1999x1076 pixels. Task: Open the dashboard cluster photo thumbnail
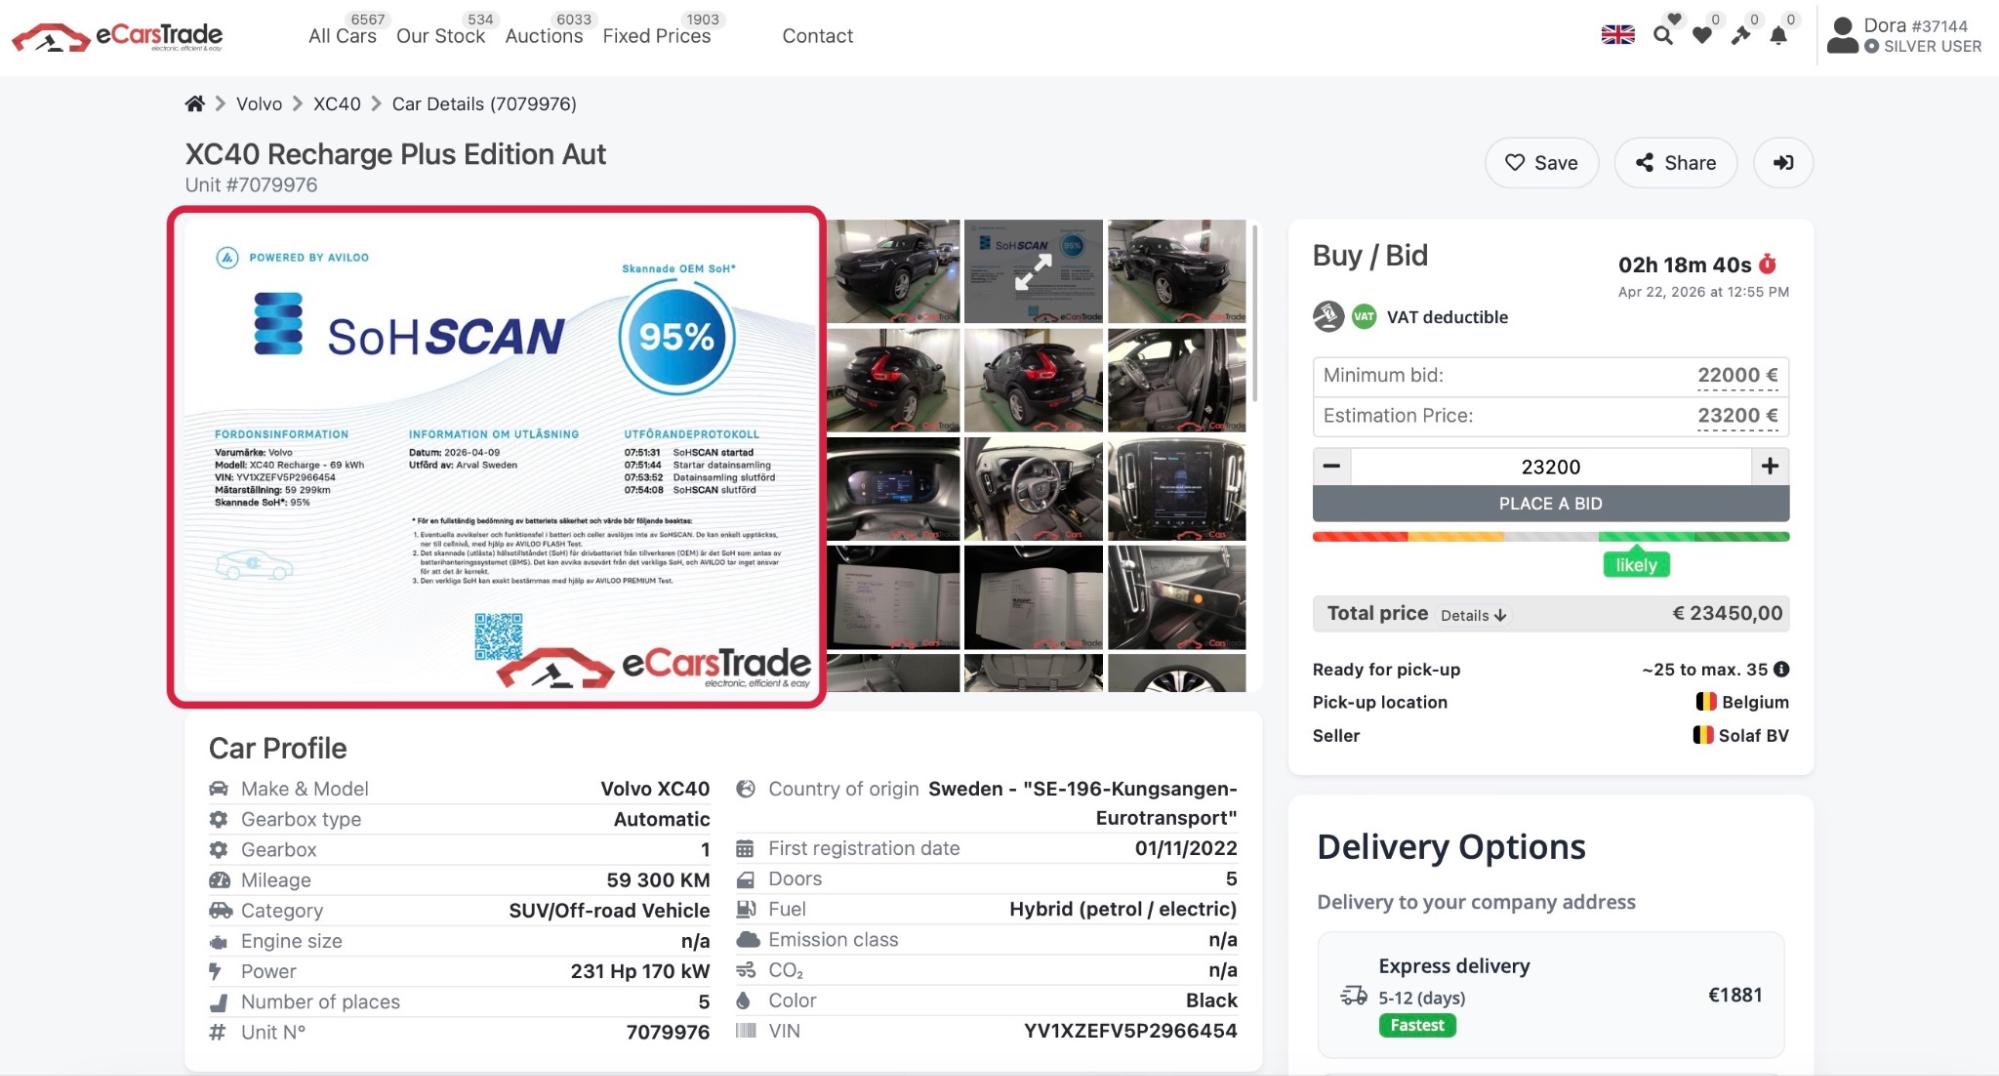[x=893, y=489]
